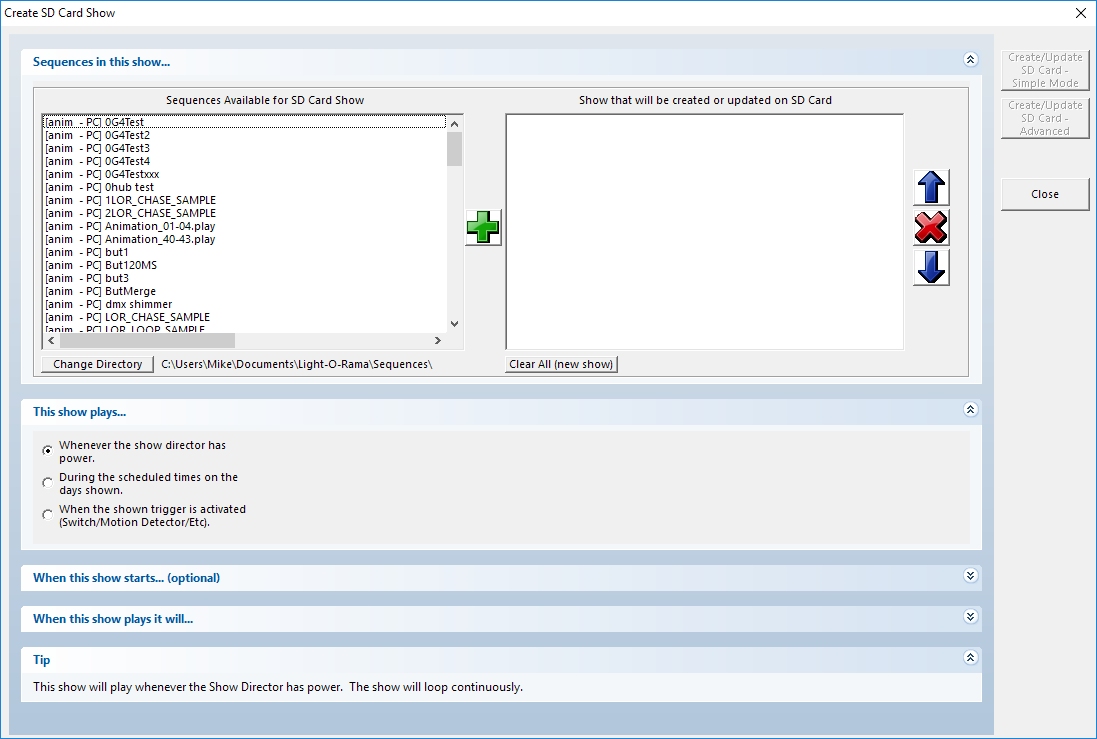Select the 0G4Test2 sequence in list
Viewport: 1097px width, 739px height.
(x=127, y=135)
